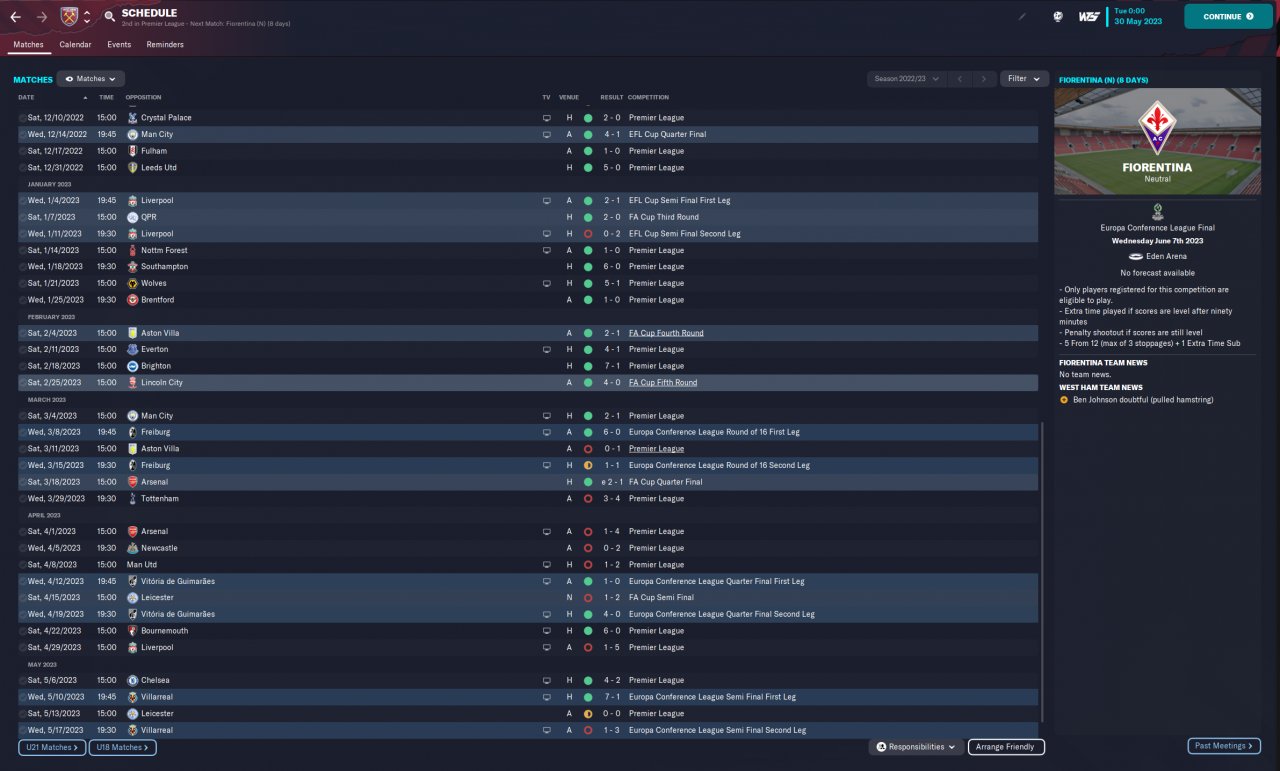1280x771 pixels.
Task: Open U18 Matches
Action: [122, 747]
